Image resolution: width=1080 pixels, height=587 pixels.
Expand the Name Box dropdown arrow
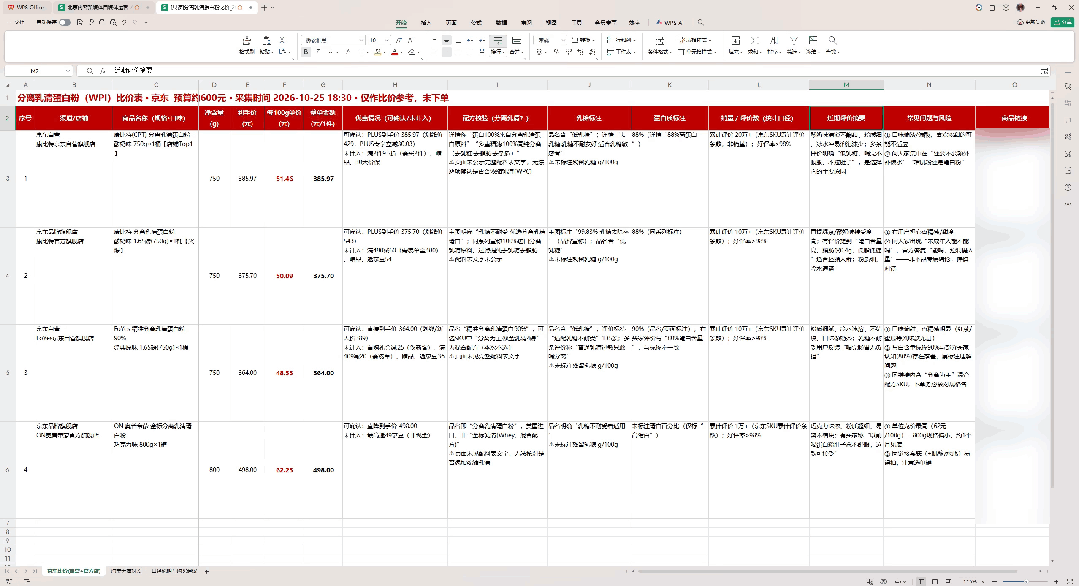(x=68, y=70)
